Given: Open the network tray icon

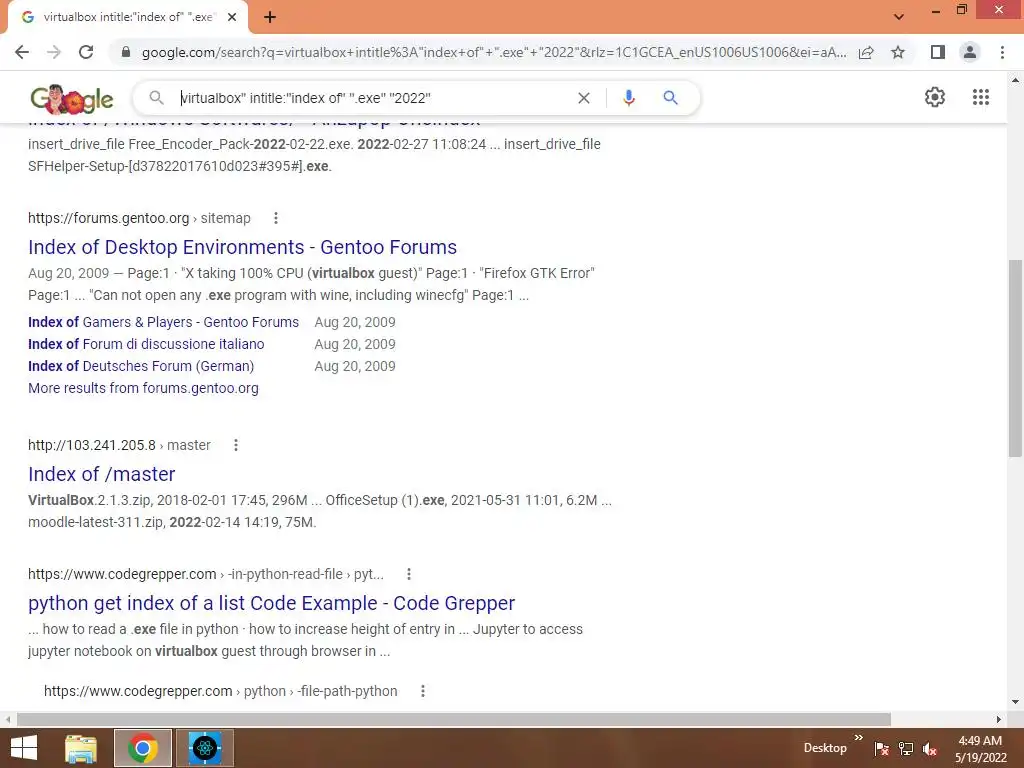Looking at the screenshot, I should [906, 749].
